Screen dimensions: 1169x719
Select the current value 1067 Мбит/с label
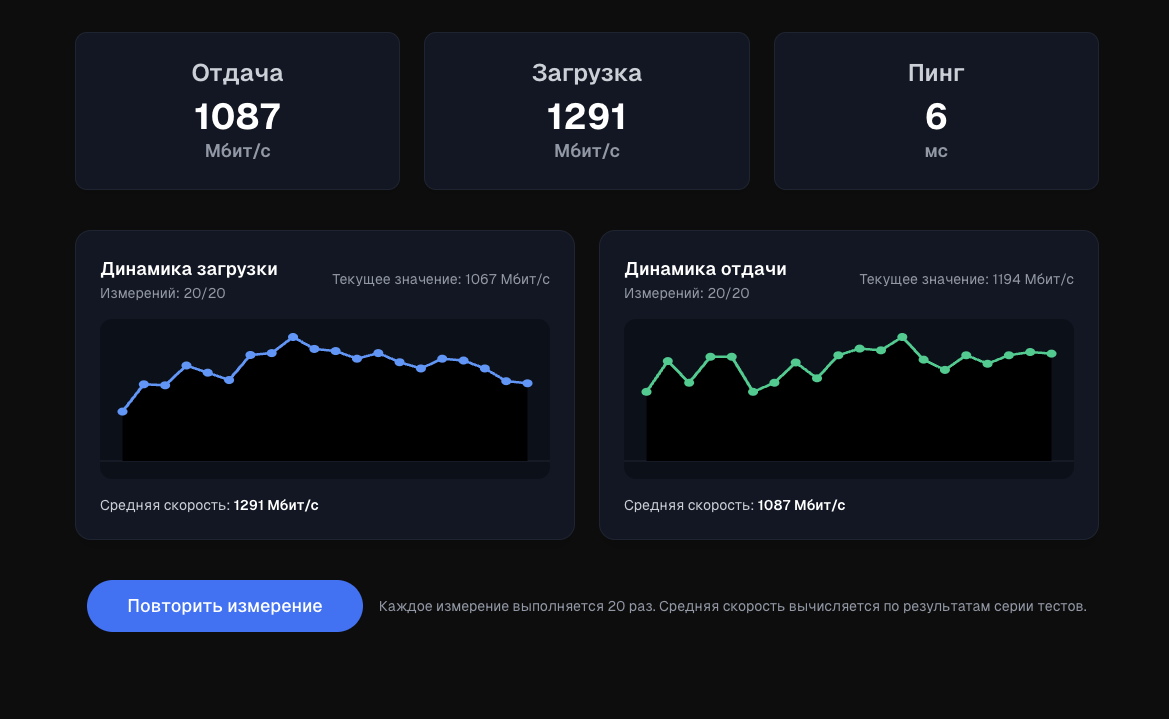[x=441, y=279]
